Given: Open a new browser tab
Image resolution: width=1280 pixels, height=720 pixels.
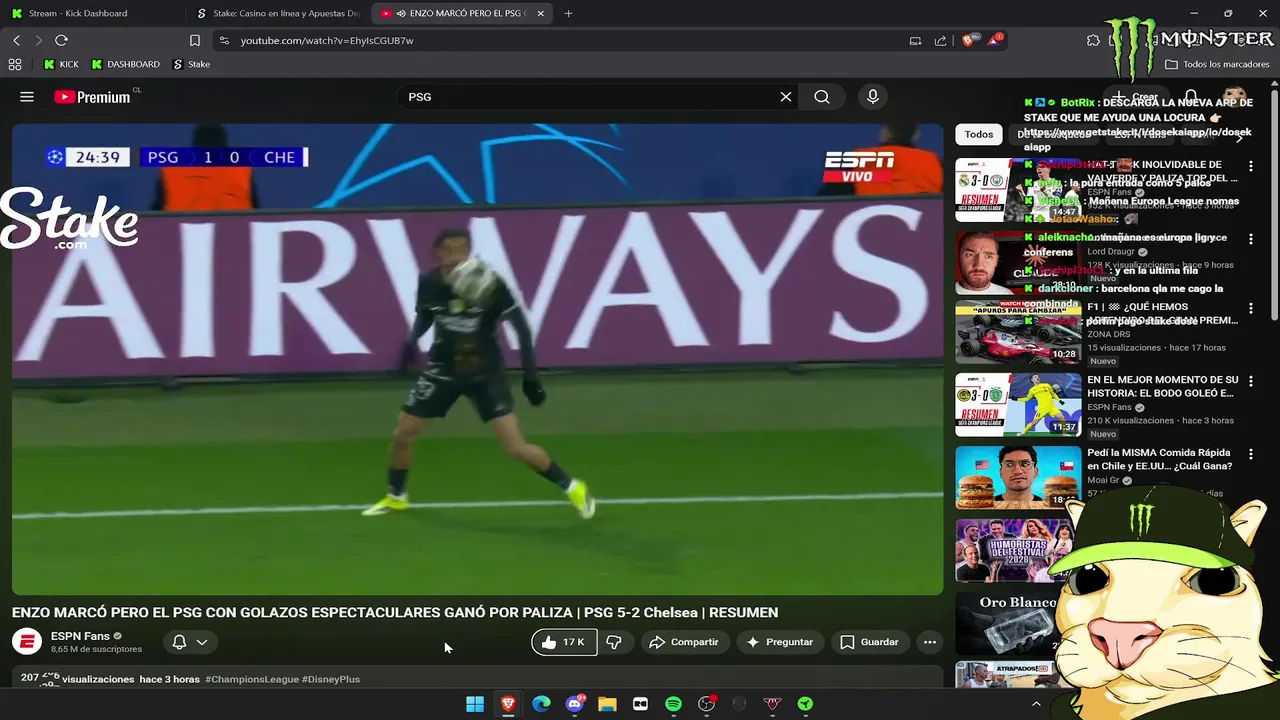Looking at the screenshot, I should point(568,13).
